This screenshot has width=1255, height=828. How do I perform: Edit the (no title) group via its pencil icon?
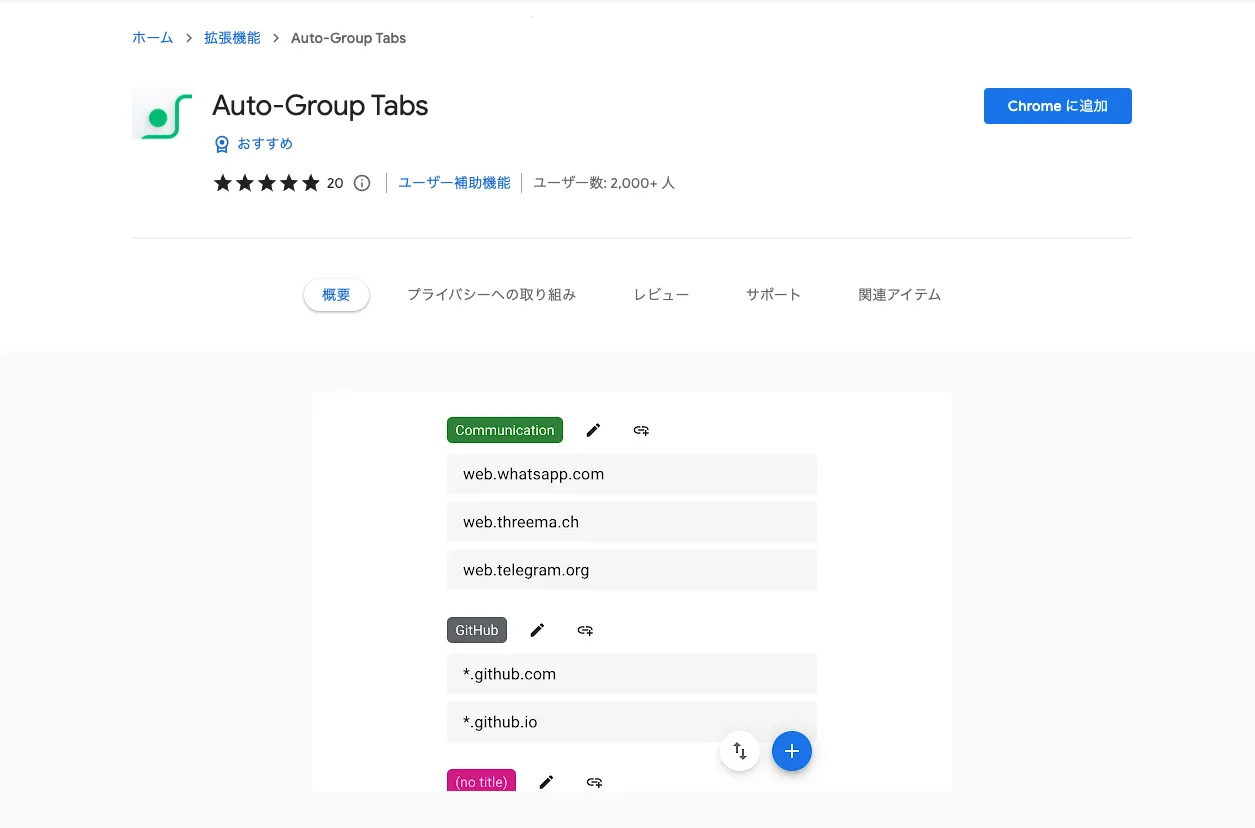click(547, 781)
